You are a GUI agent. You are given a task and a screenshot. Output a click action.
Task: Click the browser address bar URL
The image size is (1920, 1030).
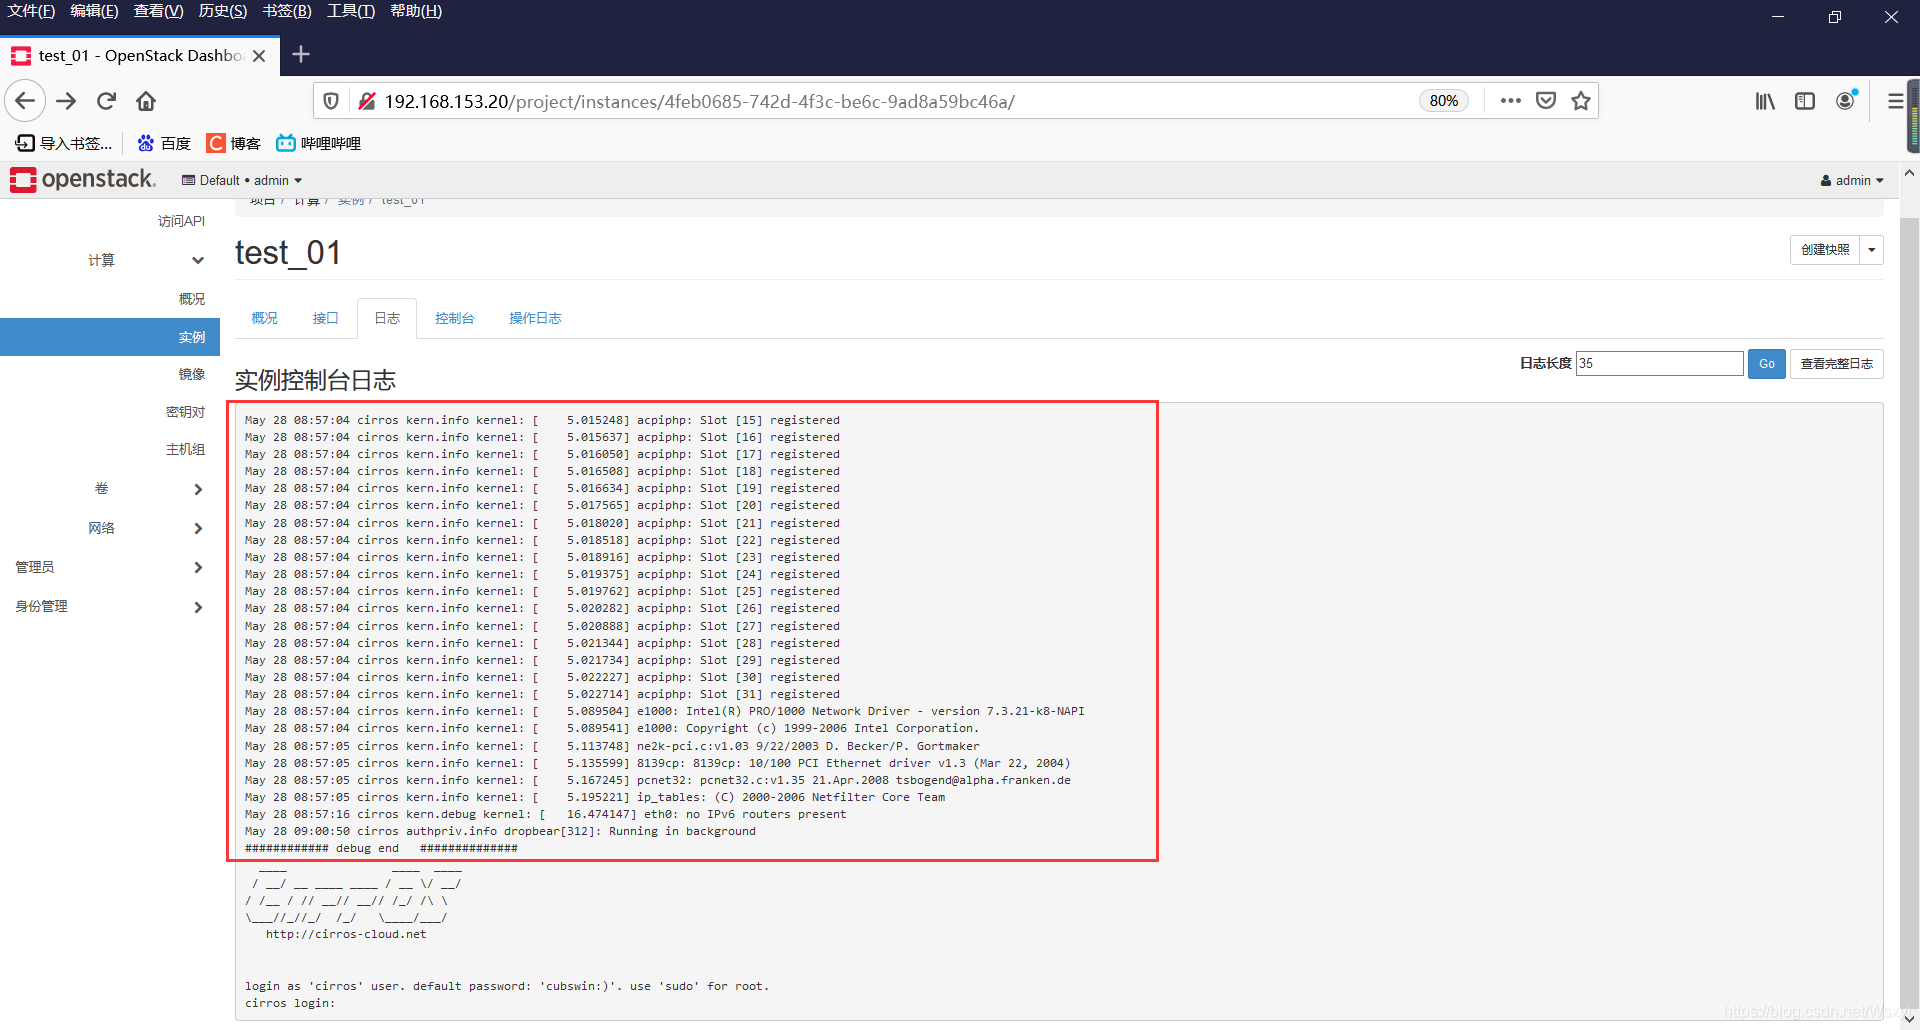[x=699, y=101]
